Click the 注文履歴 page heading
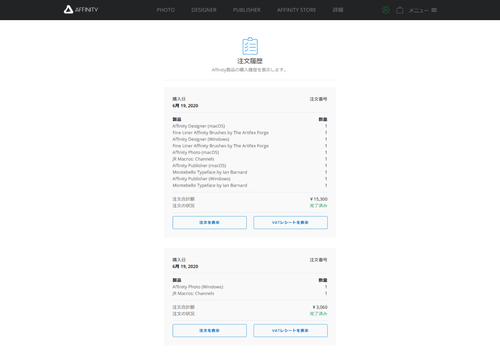 coord(250,61)
